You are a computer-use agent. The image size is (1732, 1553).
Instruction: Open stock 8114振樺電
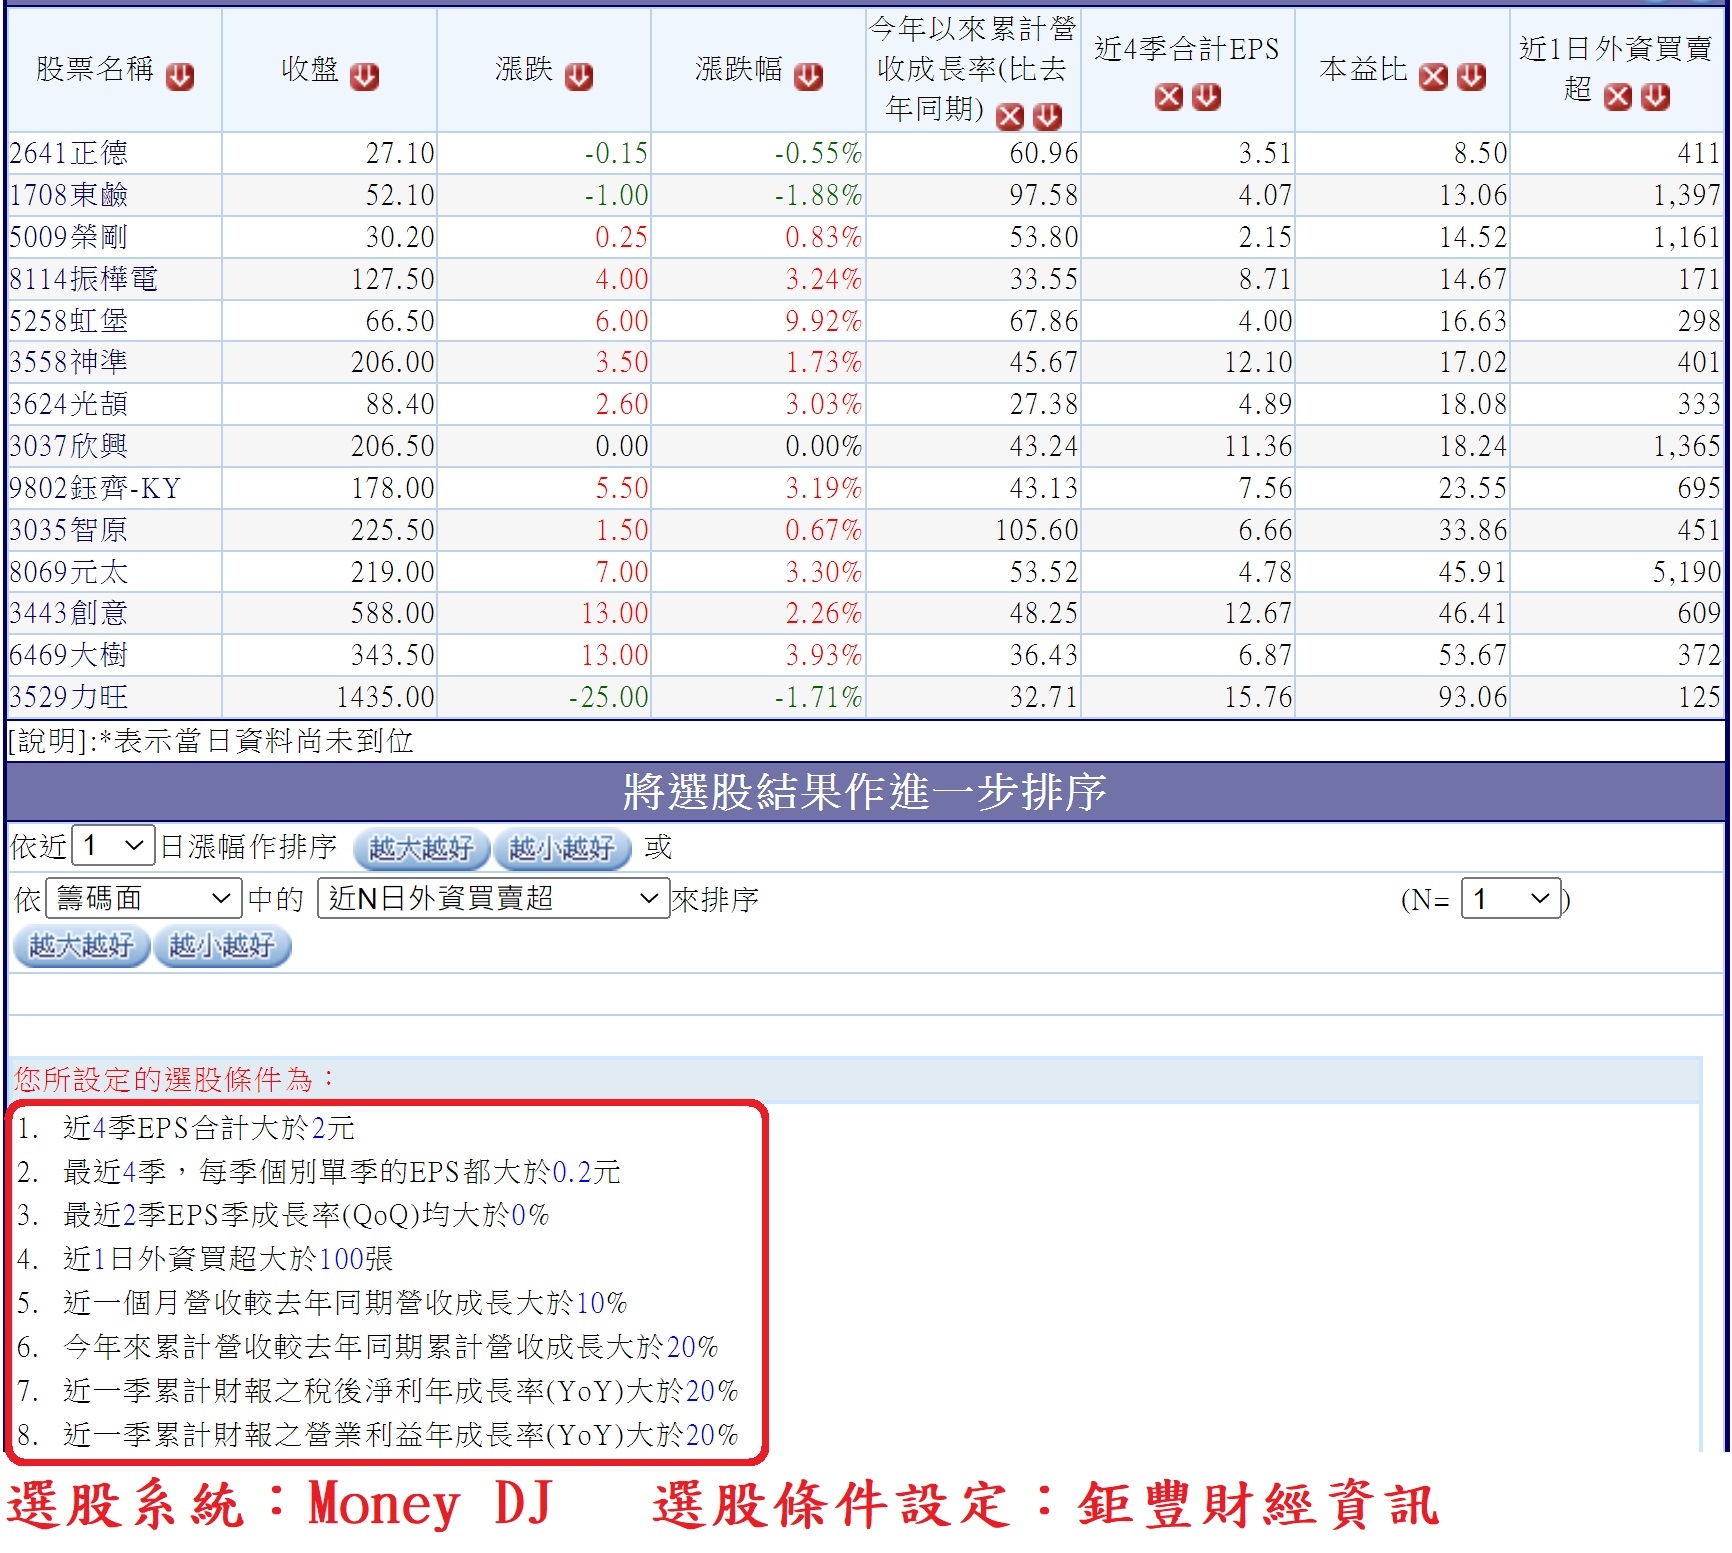(x=84, y=279)
